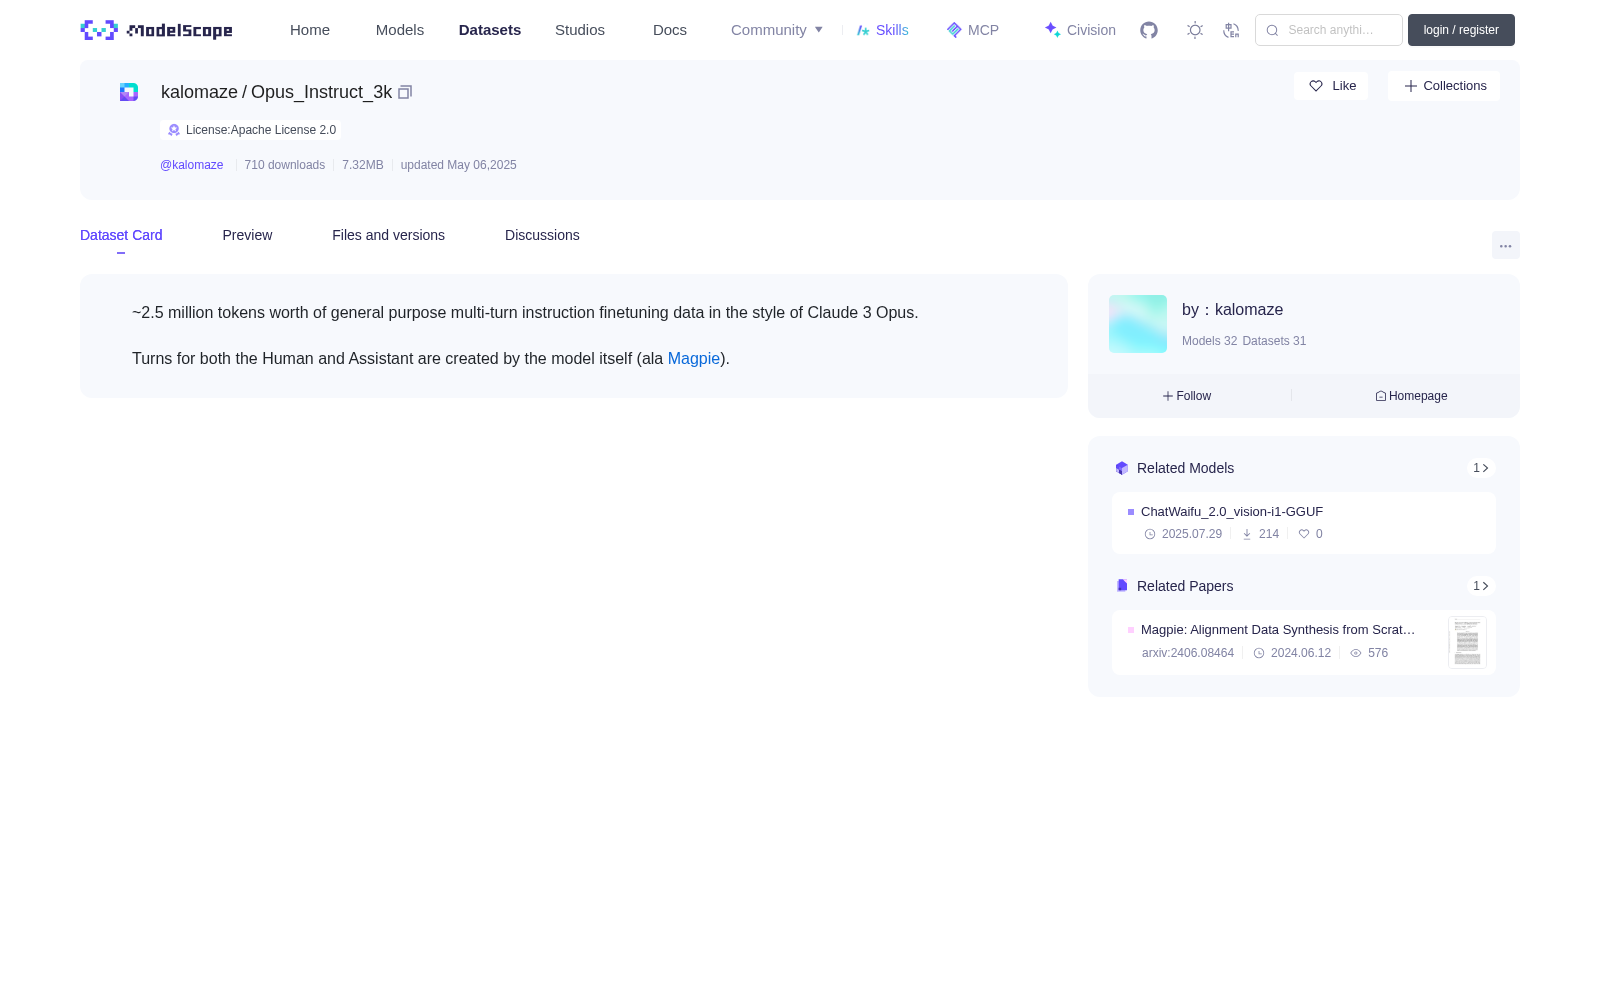Viewport: 1600px width, 1000px height.
Task: Open the ModelScope logo homepage
Action: 156,30
